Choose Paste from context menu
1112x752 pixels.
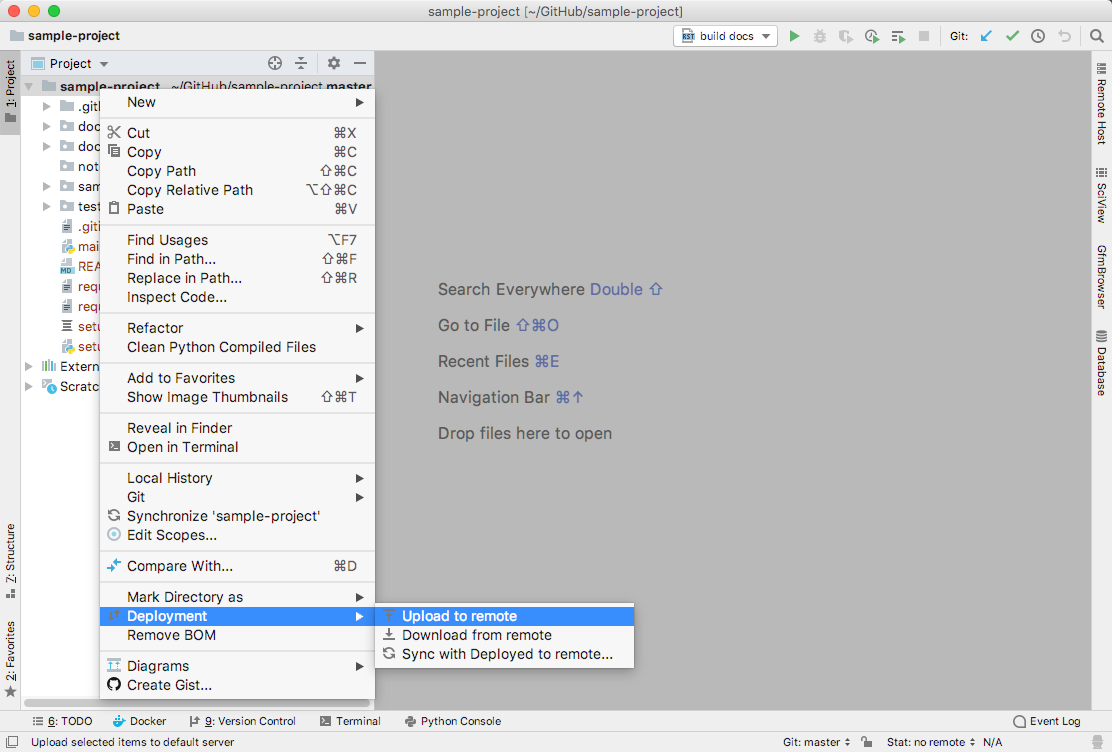point(238,209)
